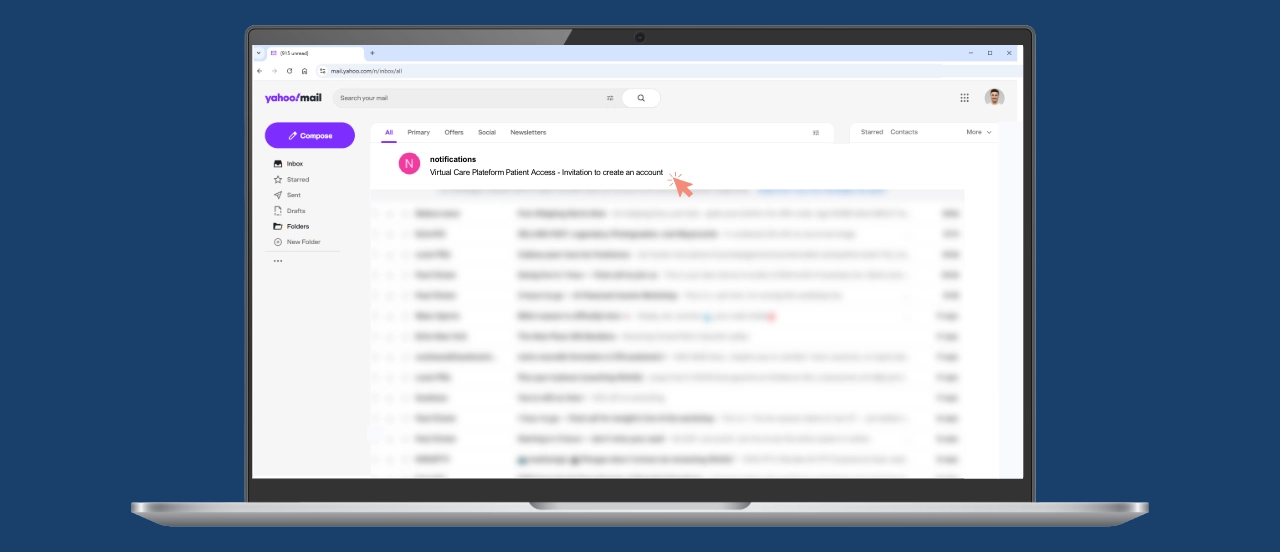The height and width of the screenshot is (552, 1280).
Task: Go to Starred in the left sidebar
Action: (x=297, y=180)
